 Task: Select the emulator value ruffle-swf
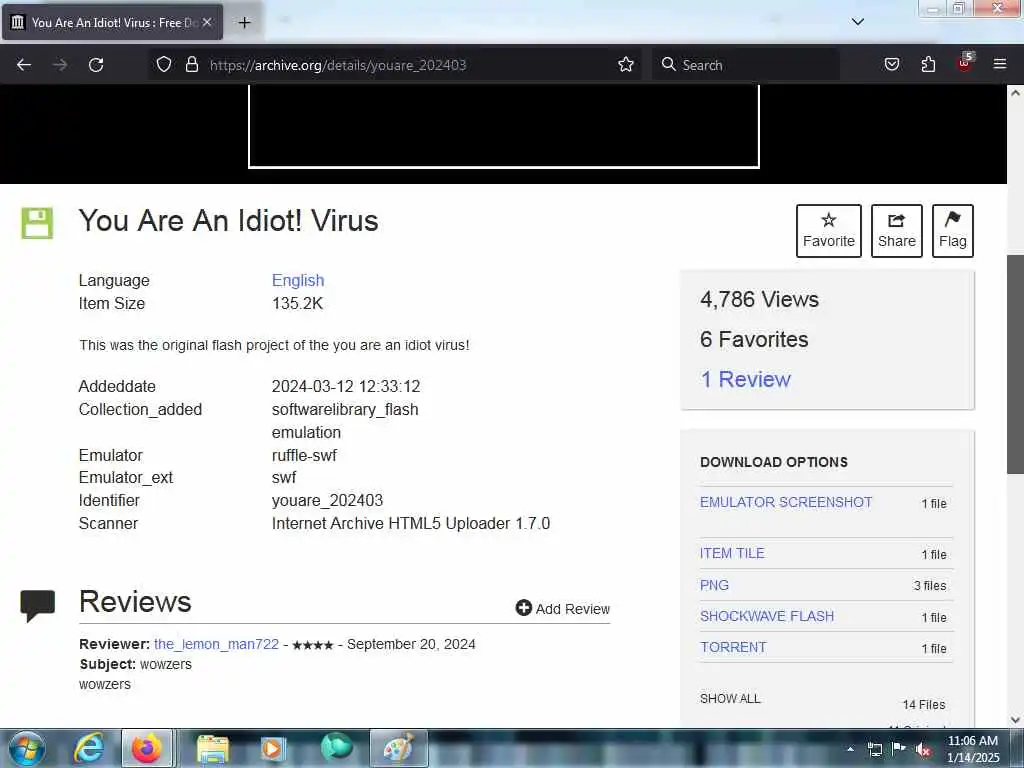point(304,455)
